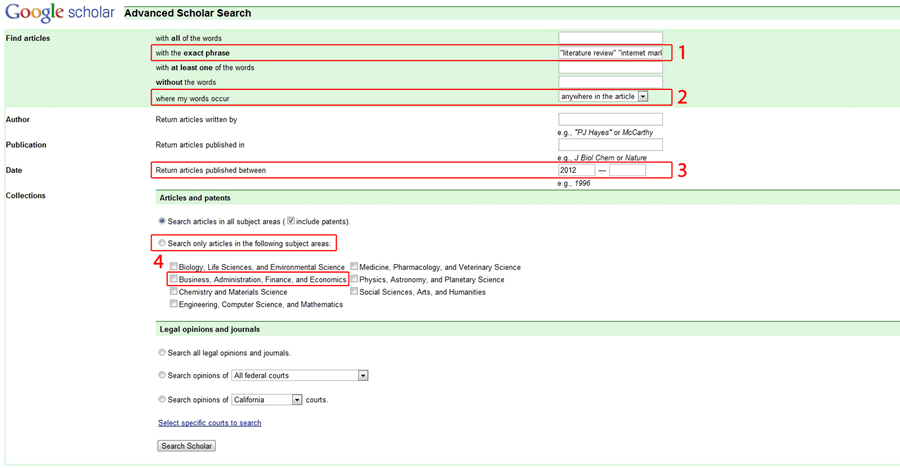Click the 'Legal opinions and journals' section header

tap(210, 330)
